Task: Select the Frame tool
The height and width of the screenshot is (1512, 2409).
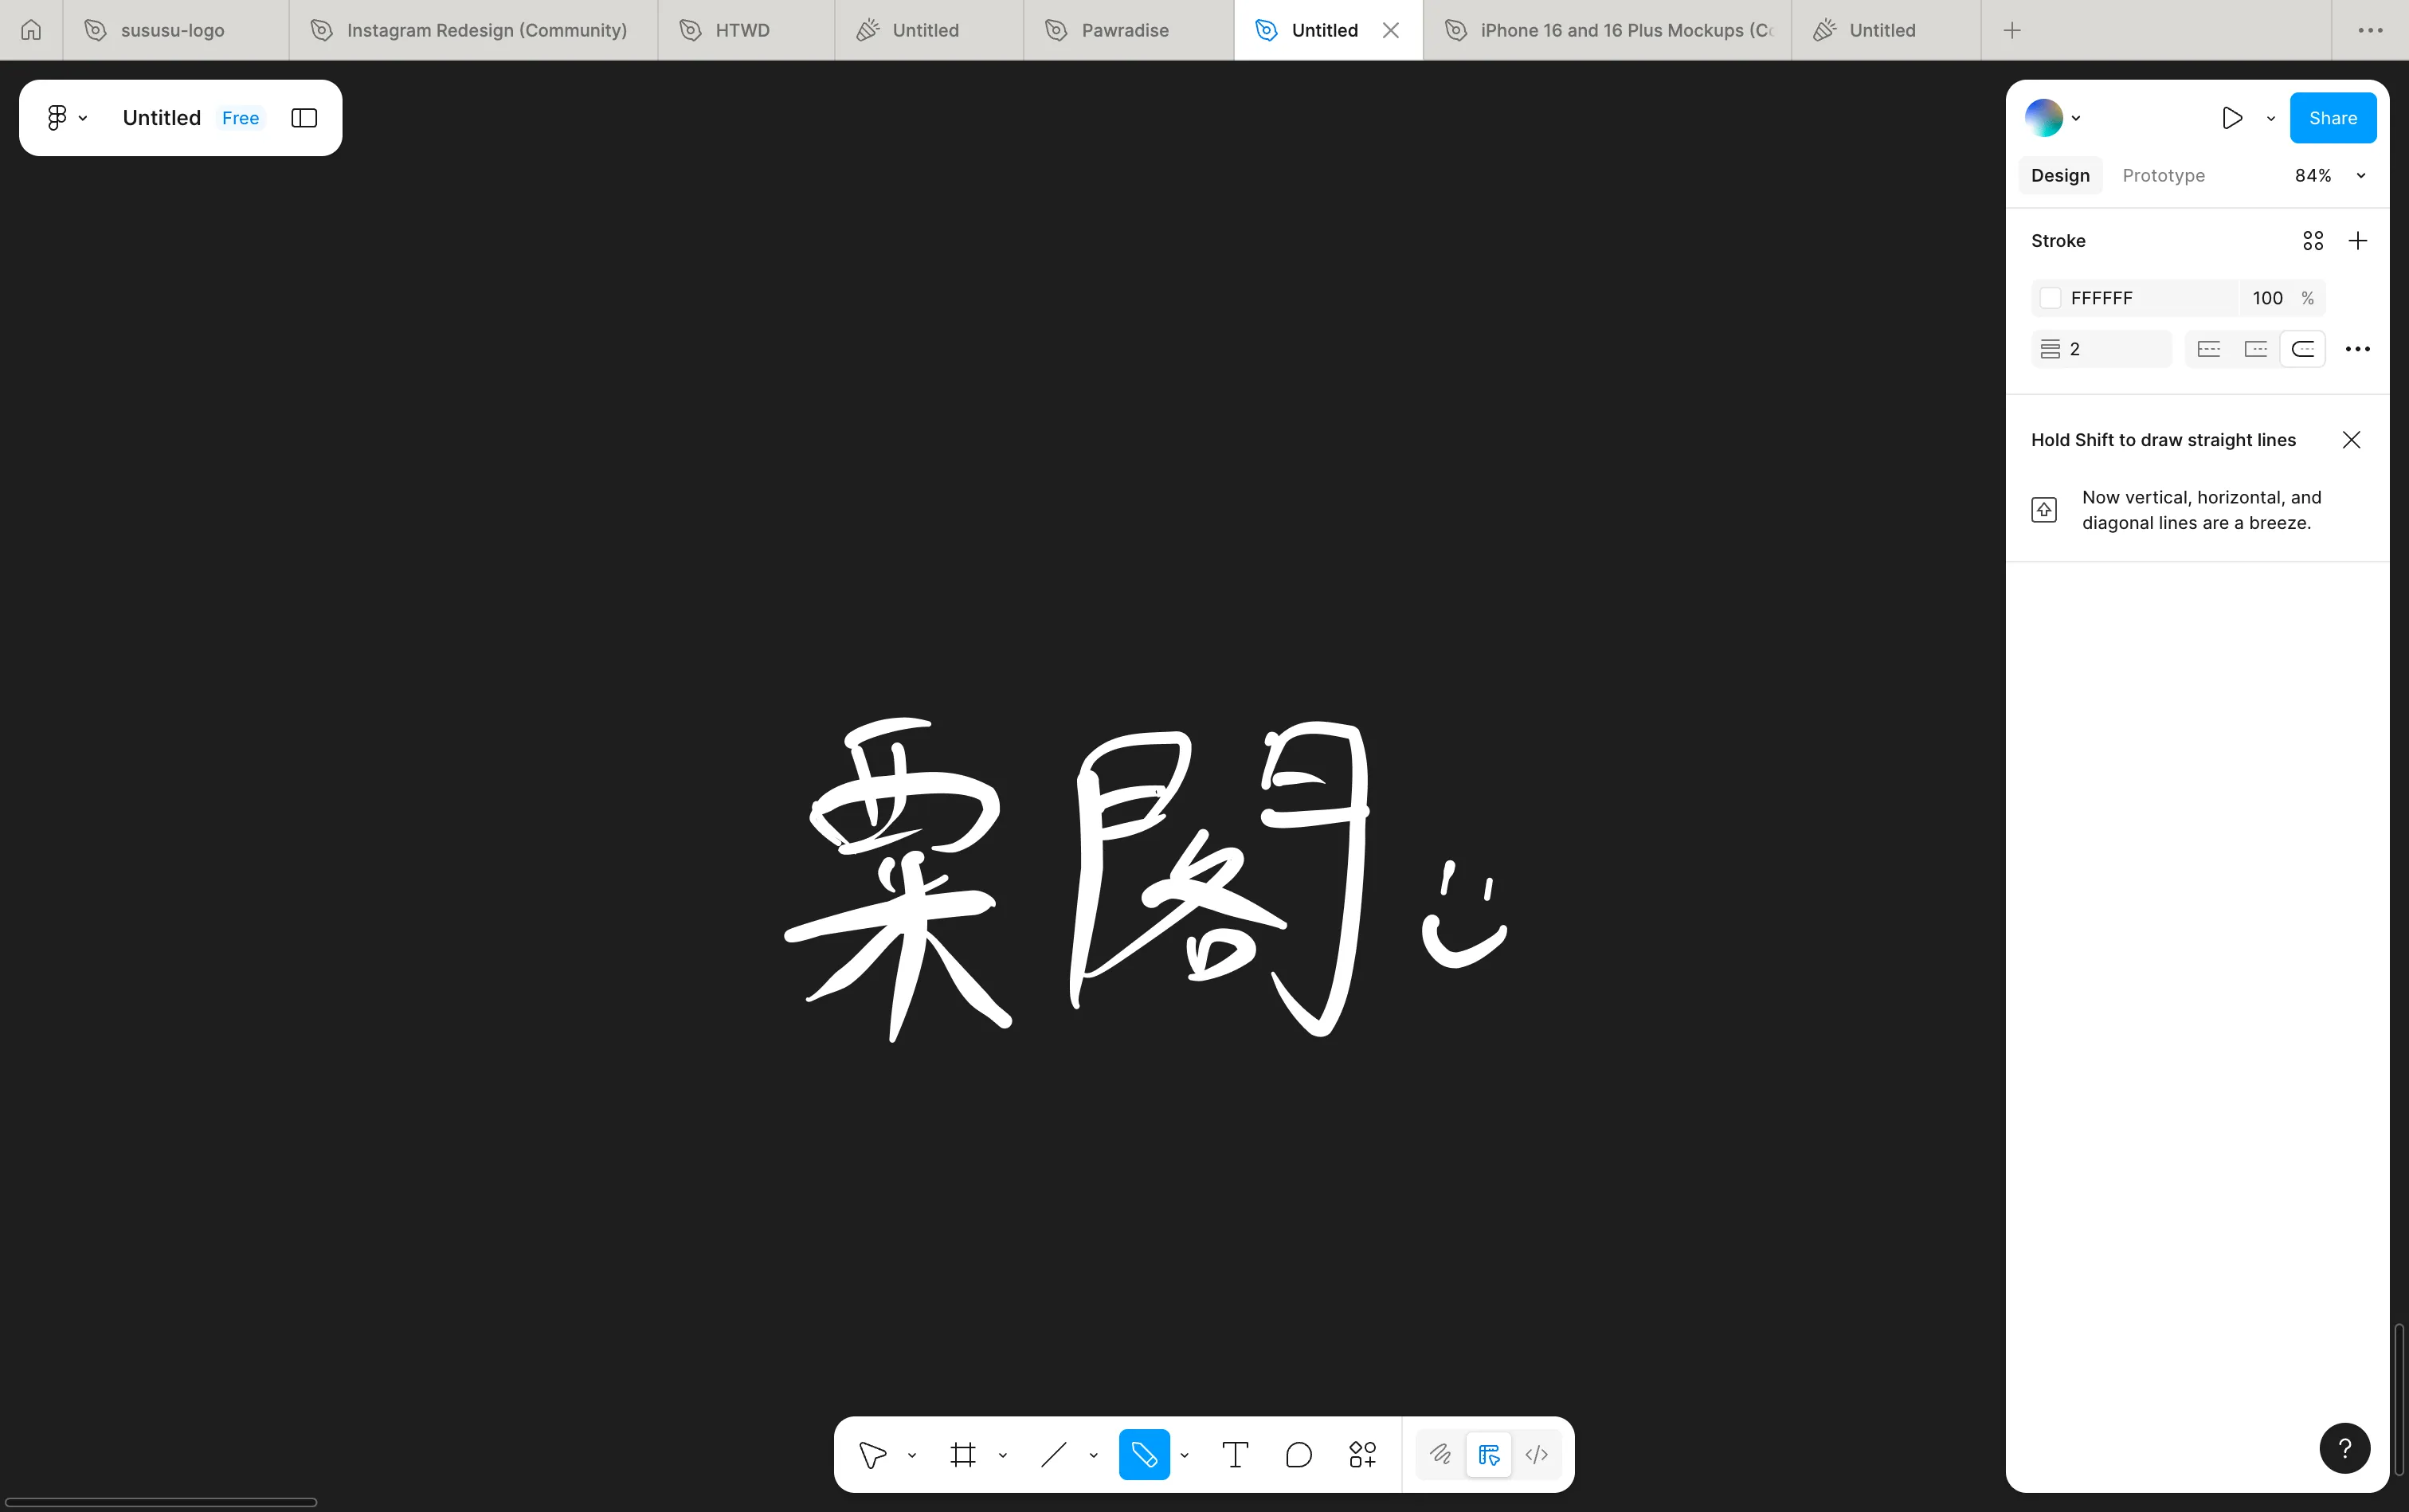Action: click(962, 1455)
